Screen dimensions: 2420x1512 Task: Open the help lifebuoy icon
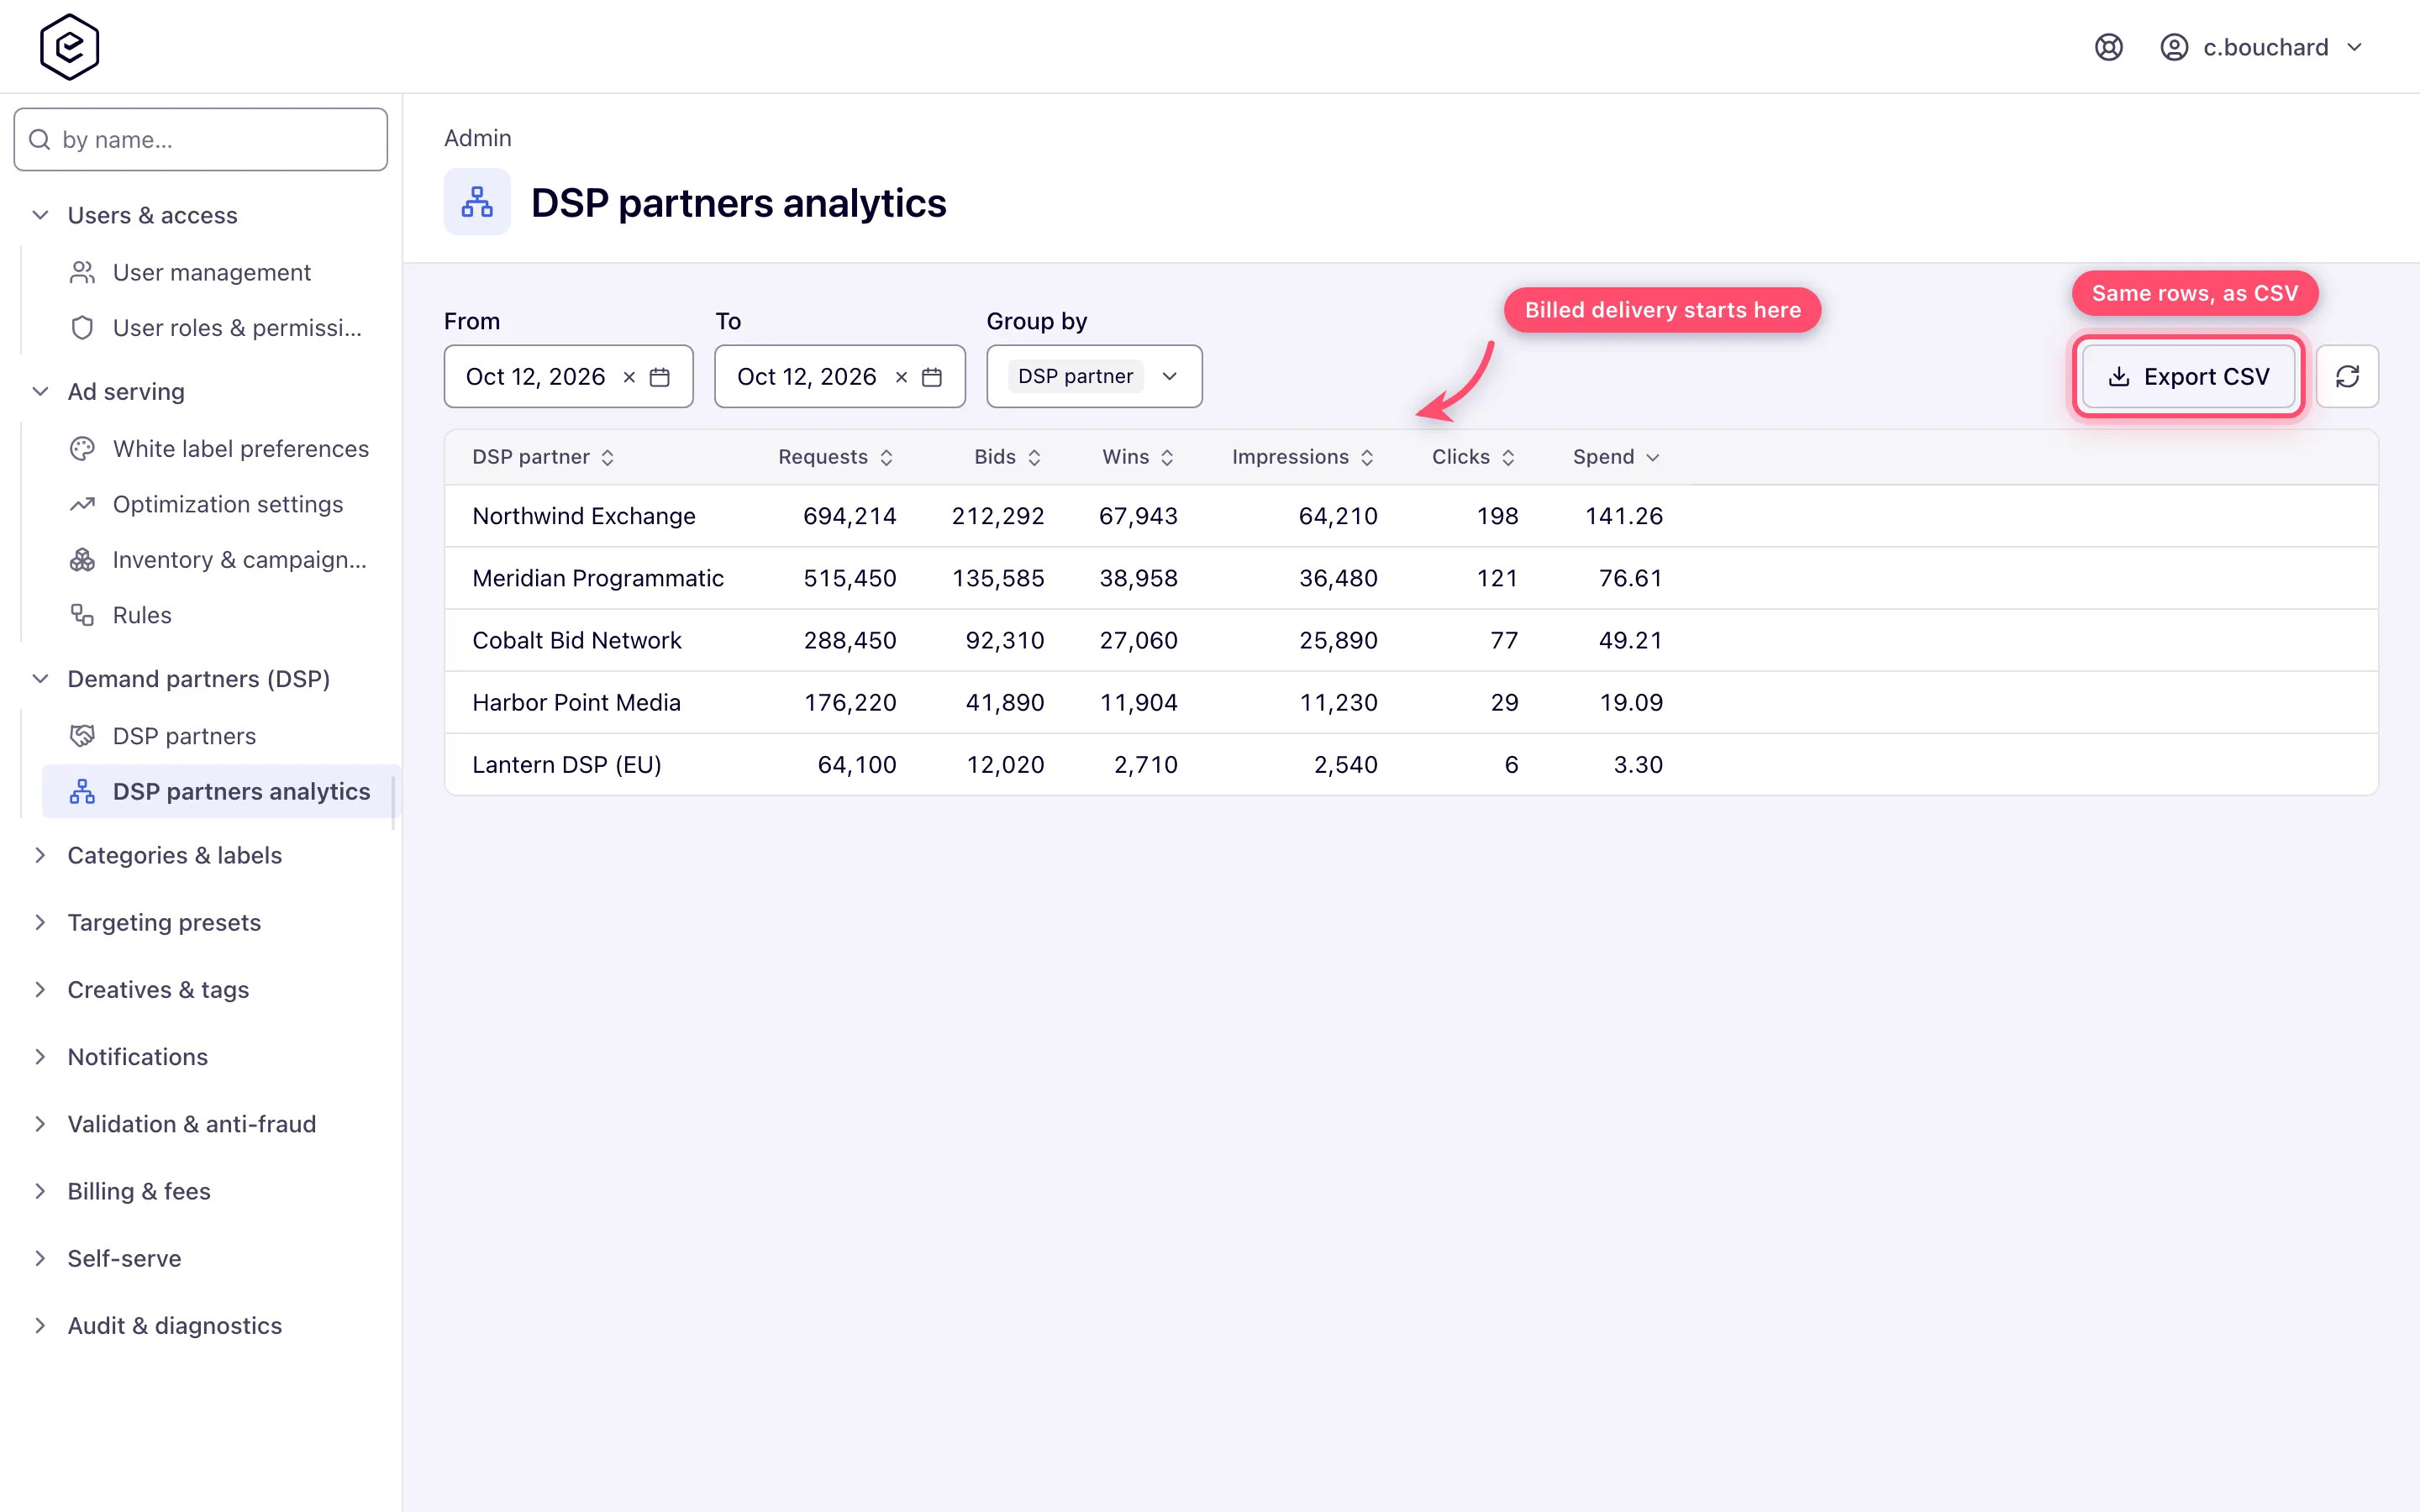[2108, 47]
